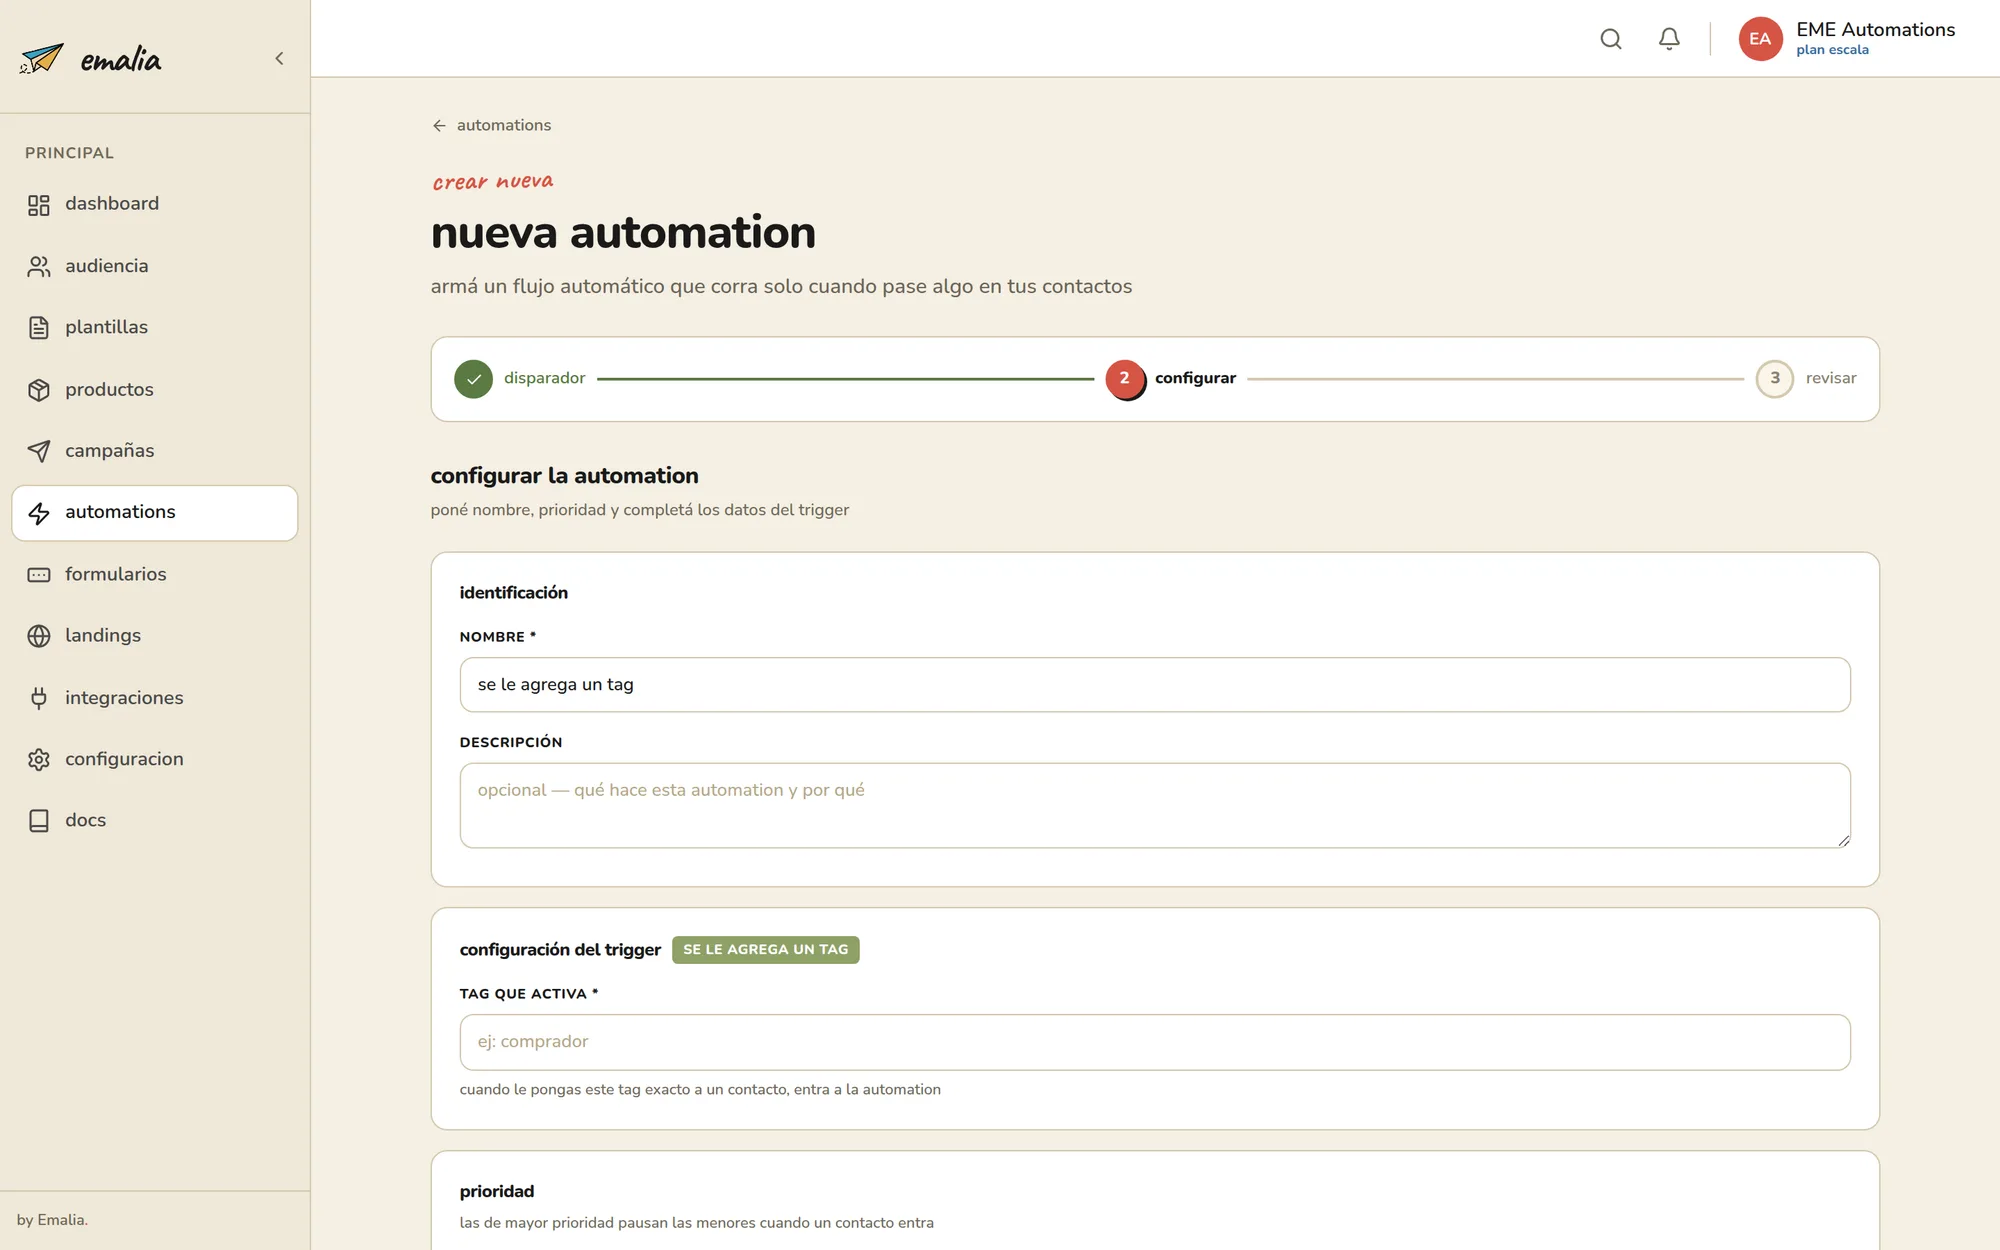Open integraciones from sidebar
The height and width of the screenshot is (1250, 2000).
[x=155, y=698]
